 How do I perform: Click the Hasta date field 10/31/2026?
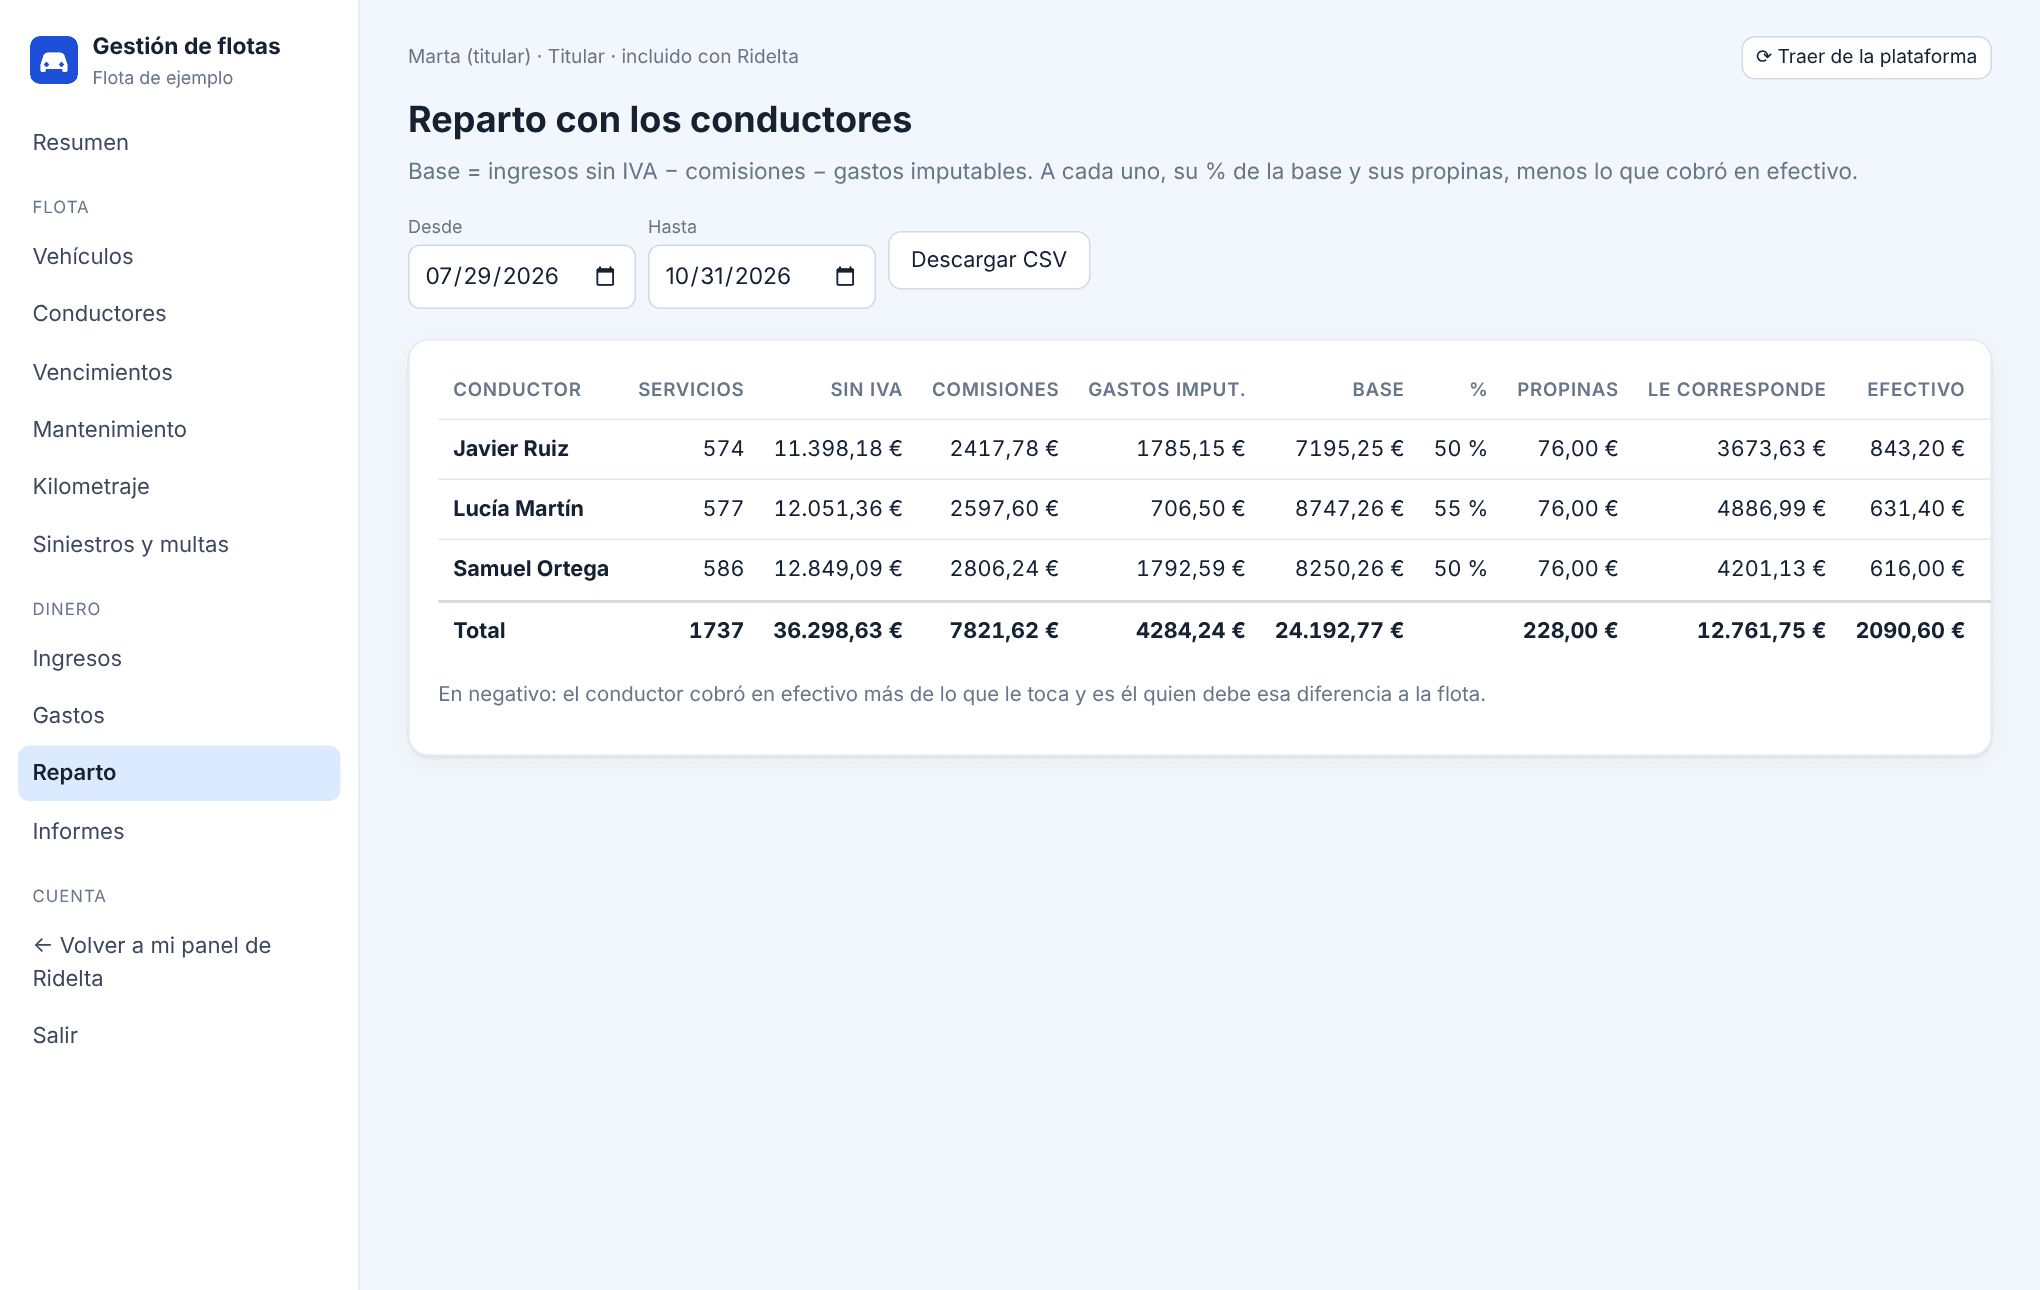[x=761, y=277]
